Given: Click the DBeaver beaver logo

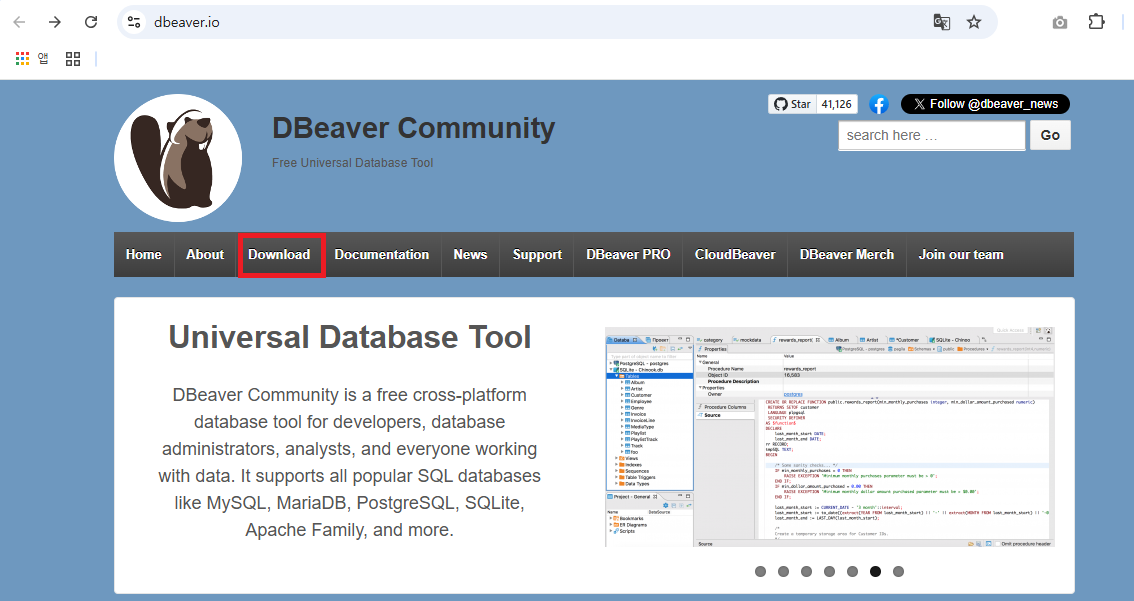Looking at the screenshot, I should point(178,158).
